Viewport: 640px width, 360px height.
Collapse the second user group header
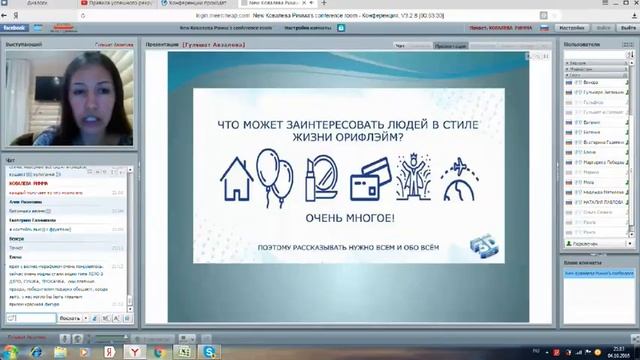(x=596, y=69)
